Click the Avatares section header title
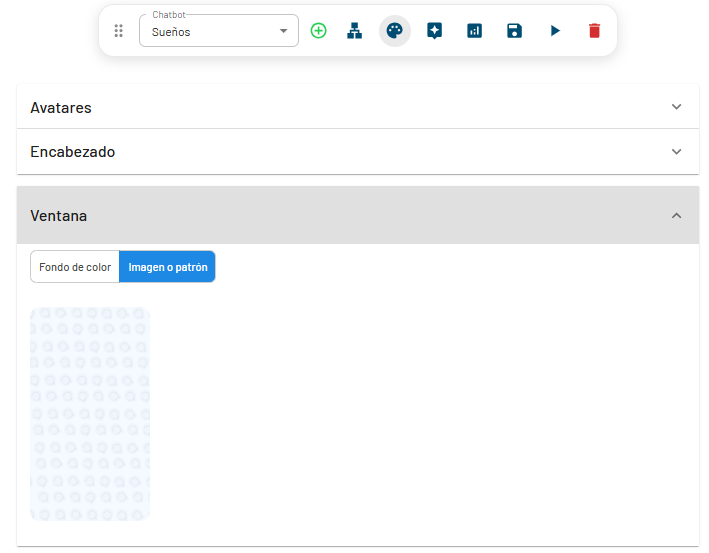Viewport: 709px width, 553px height. pyautogui.click(x=61, y=107)
